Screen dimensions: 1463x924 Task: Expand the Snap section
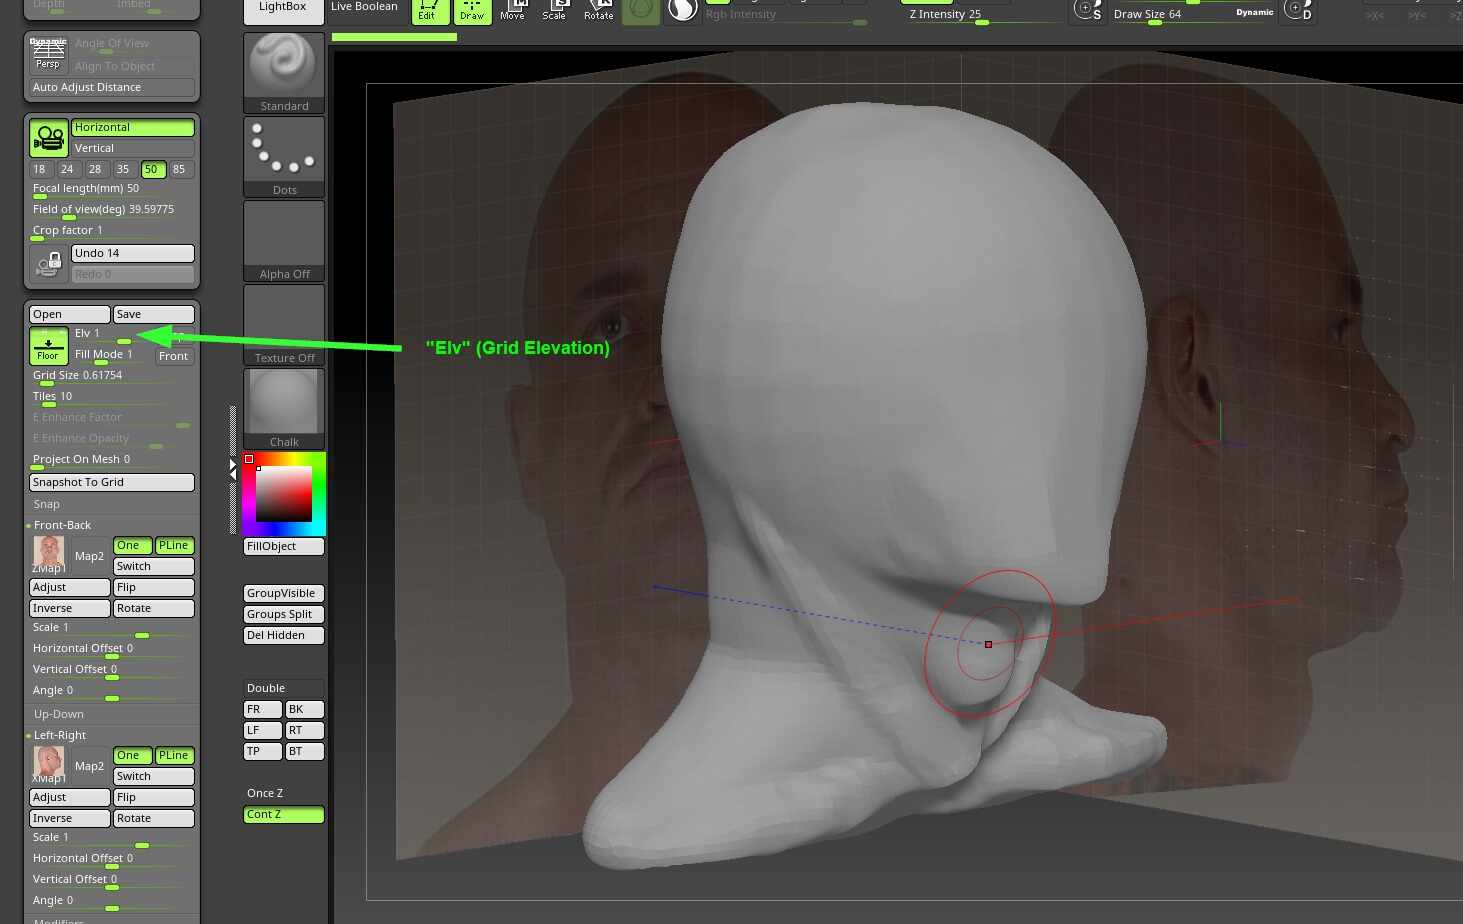(47, 504)
